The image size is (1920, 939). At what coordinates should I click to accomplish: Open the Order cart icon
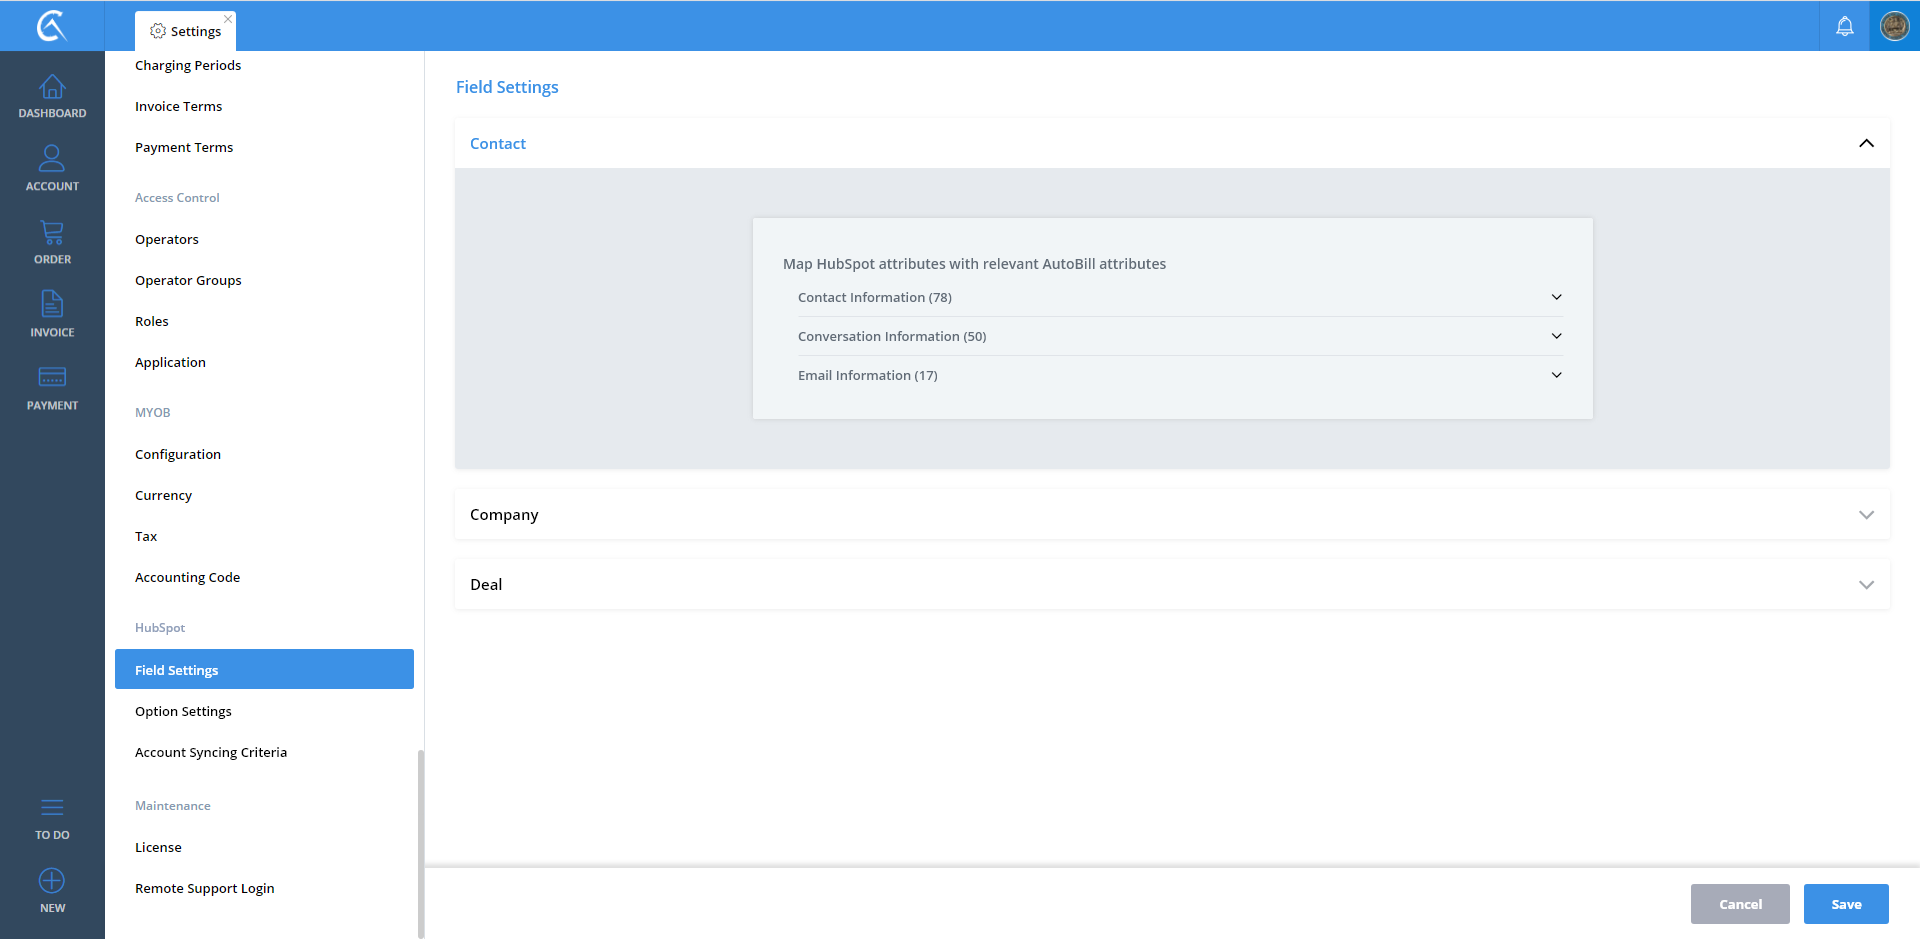coord(52,233)
